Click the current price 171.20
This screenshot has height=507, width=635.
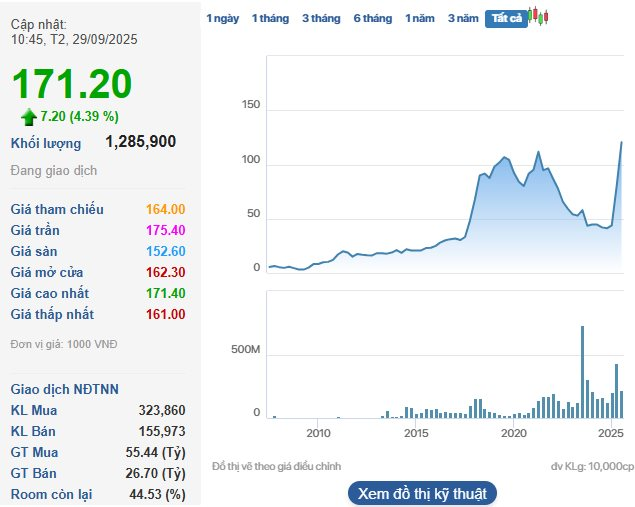pyautogui.click(x=72, y=84)
